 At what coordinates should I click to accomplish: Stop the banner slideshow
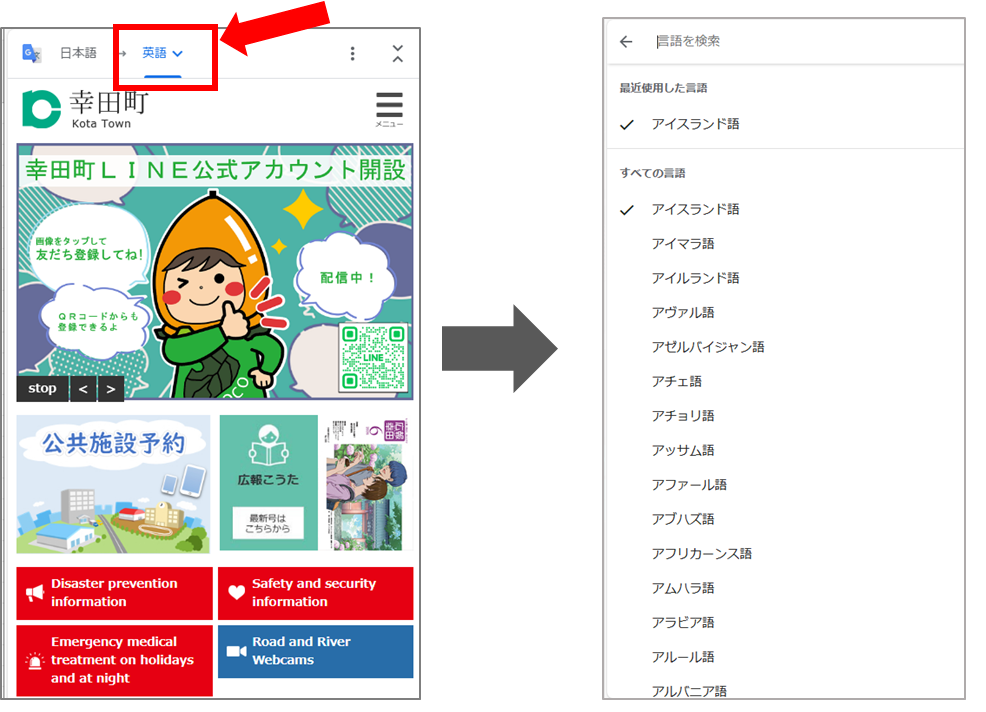[42, 389]
